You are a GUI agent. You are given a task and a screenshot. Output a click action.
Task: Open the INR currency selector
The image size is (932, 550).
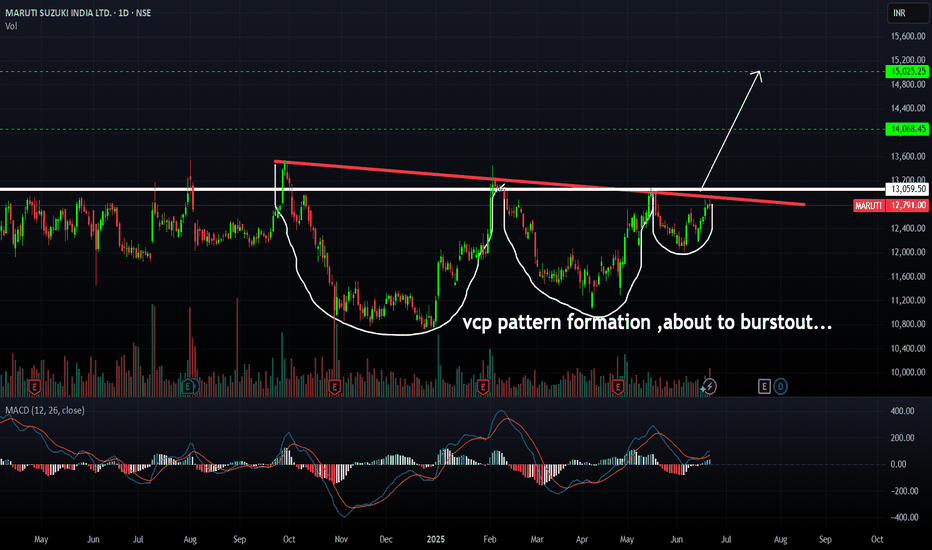click(908, 12)
